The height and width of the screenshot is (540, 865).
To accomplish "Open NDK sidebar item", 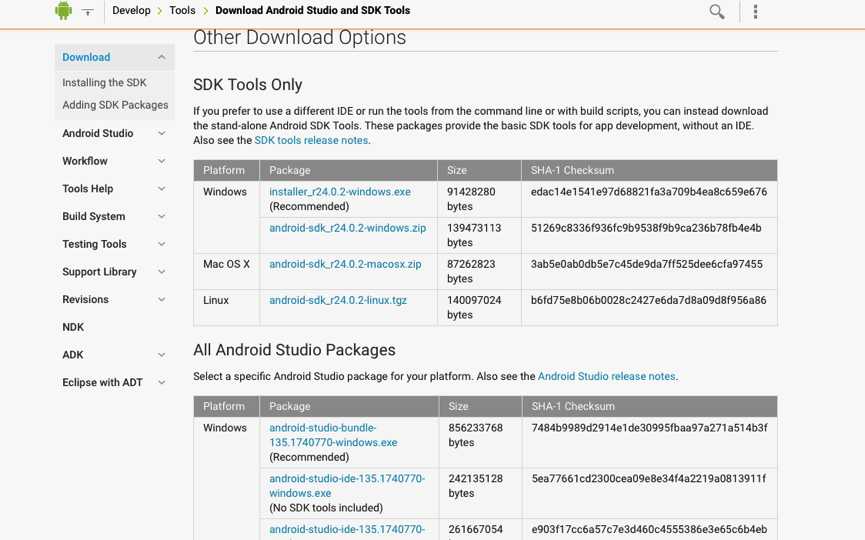I will [73, 327].
